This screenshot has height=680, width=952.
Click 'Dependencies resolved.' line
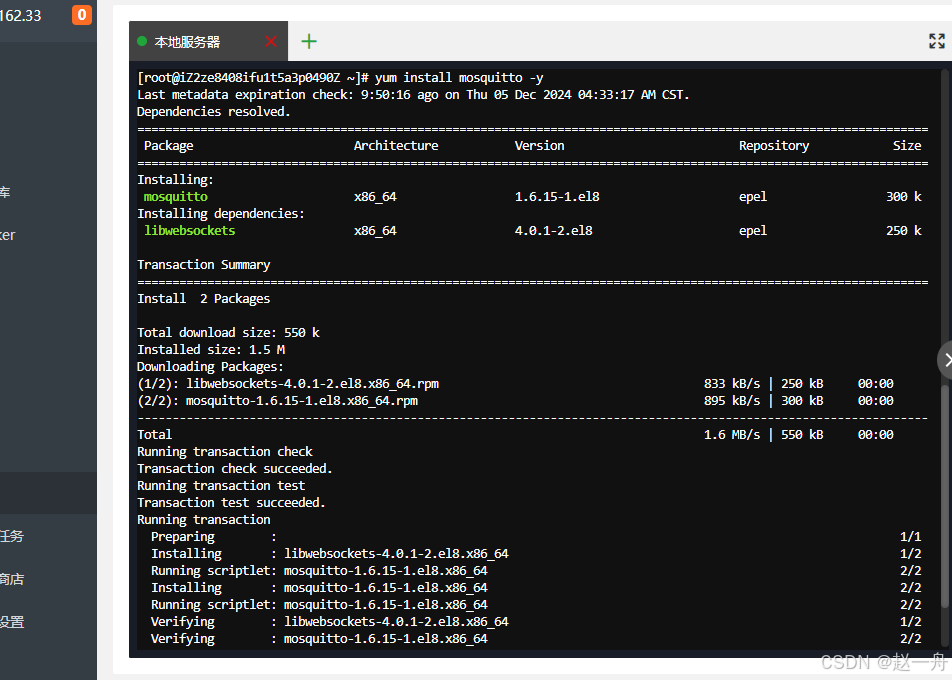tap(214, 112)
